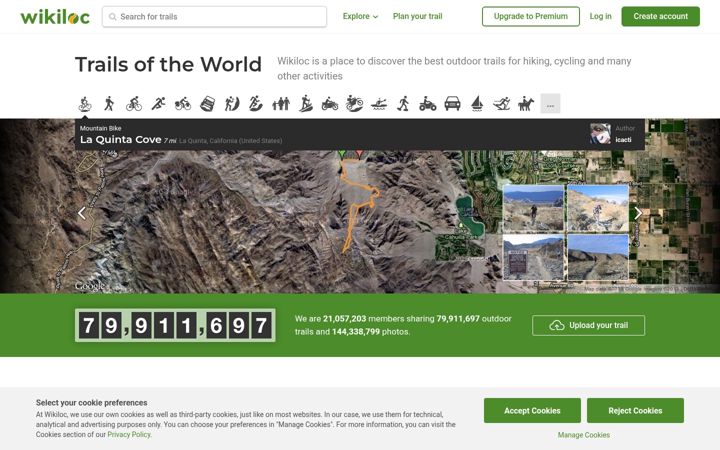Choose the Sailing boat activity icon
The image size is (720, 450).
click(477, 104)
